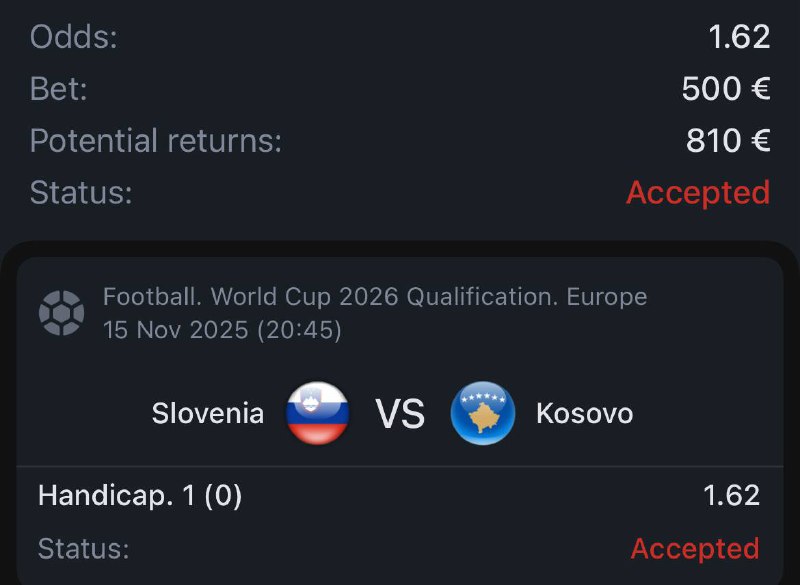Select the Slovenia team name
This screenshot has width=800, height=585.
point(208,413)
